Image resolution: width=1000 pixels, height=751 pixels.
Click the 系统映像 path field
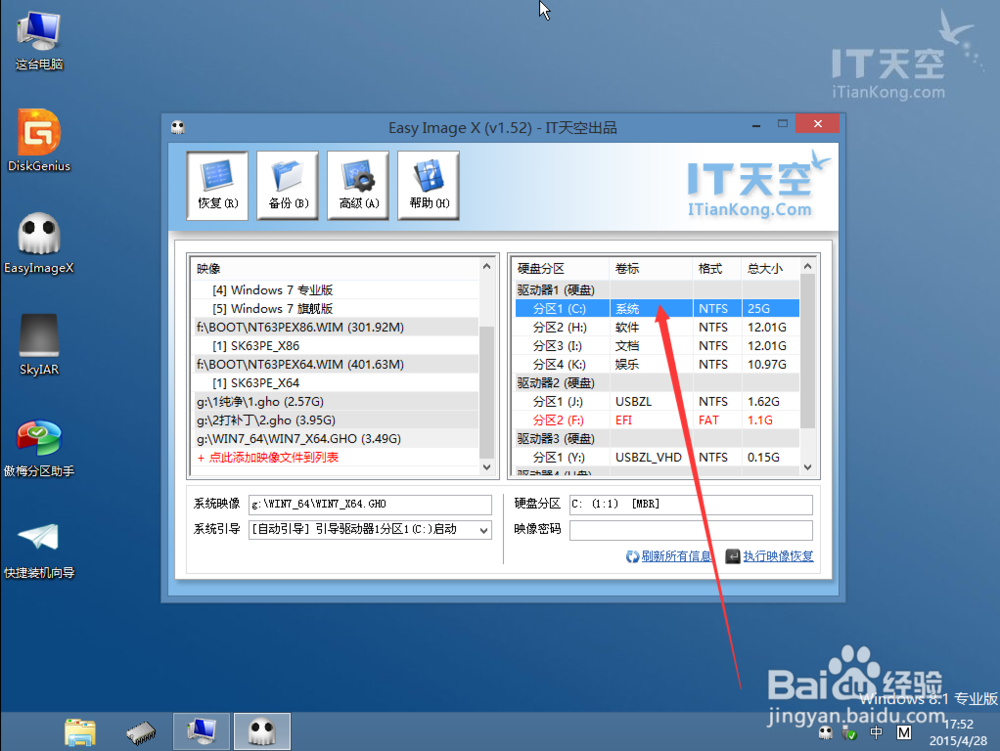370,504
